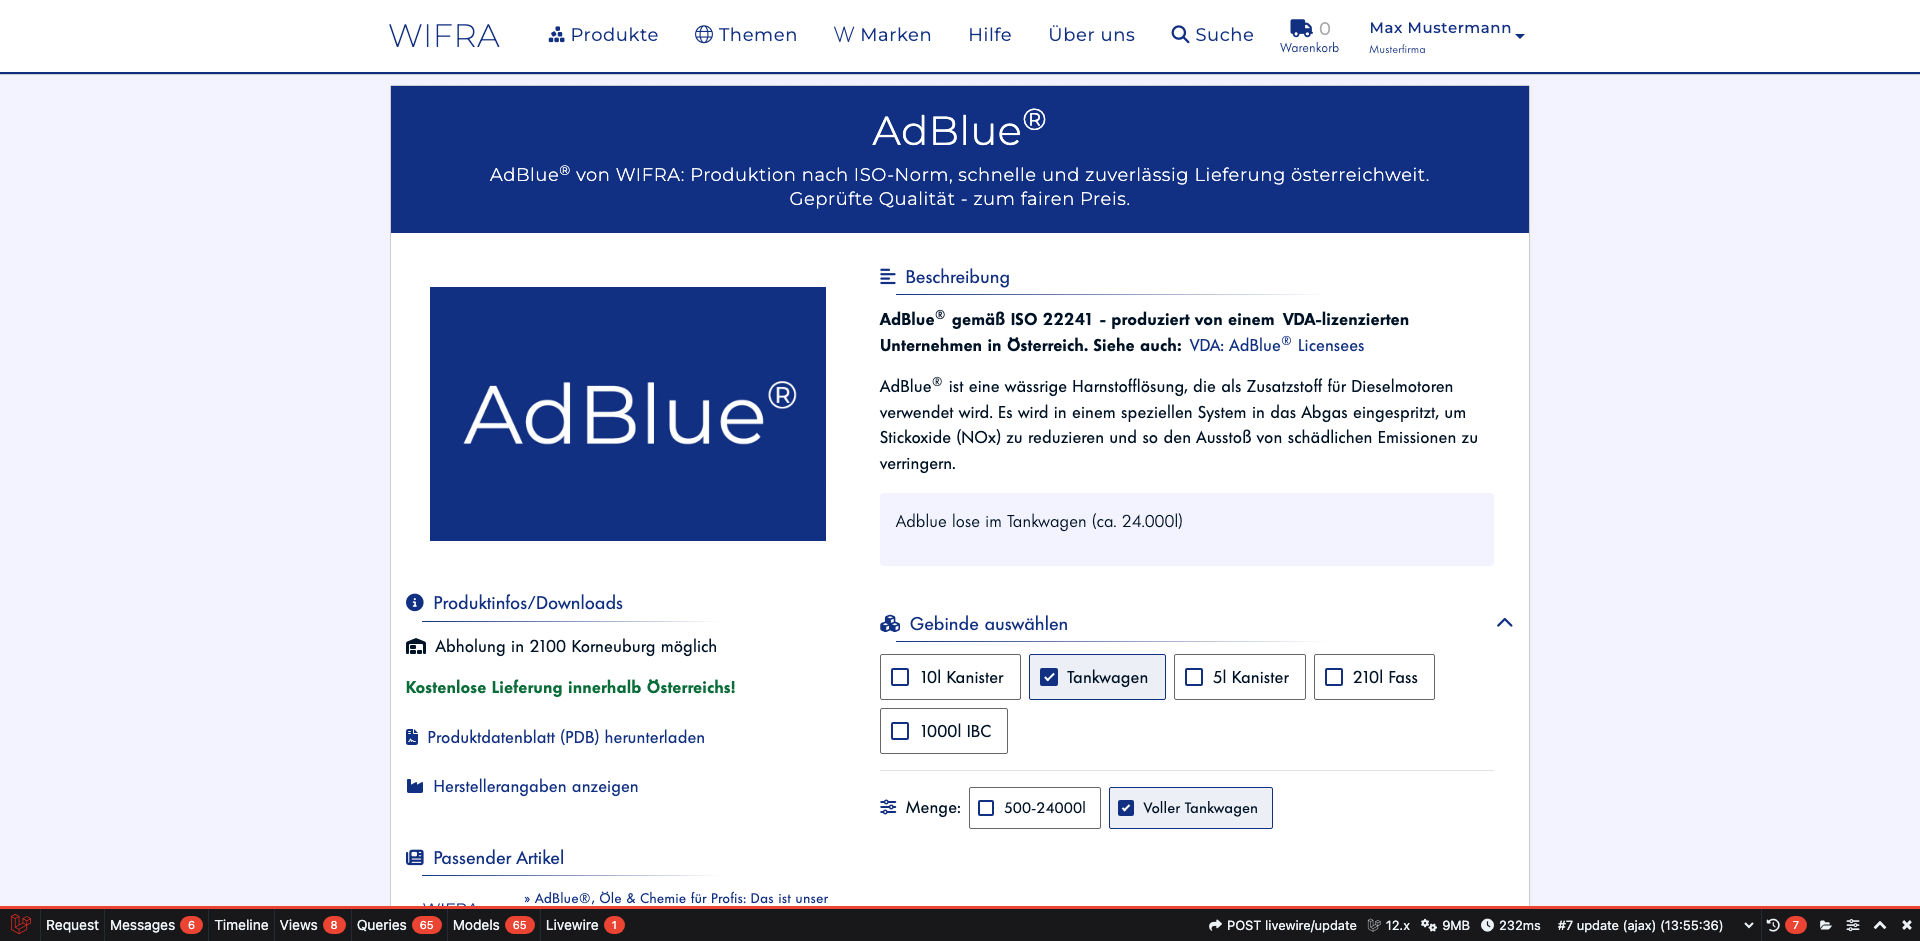Click the debugbar open folder icon
Screen dimensions: 1920x941
(x=1825, y=925)
